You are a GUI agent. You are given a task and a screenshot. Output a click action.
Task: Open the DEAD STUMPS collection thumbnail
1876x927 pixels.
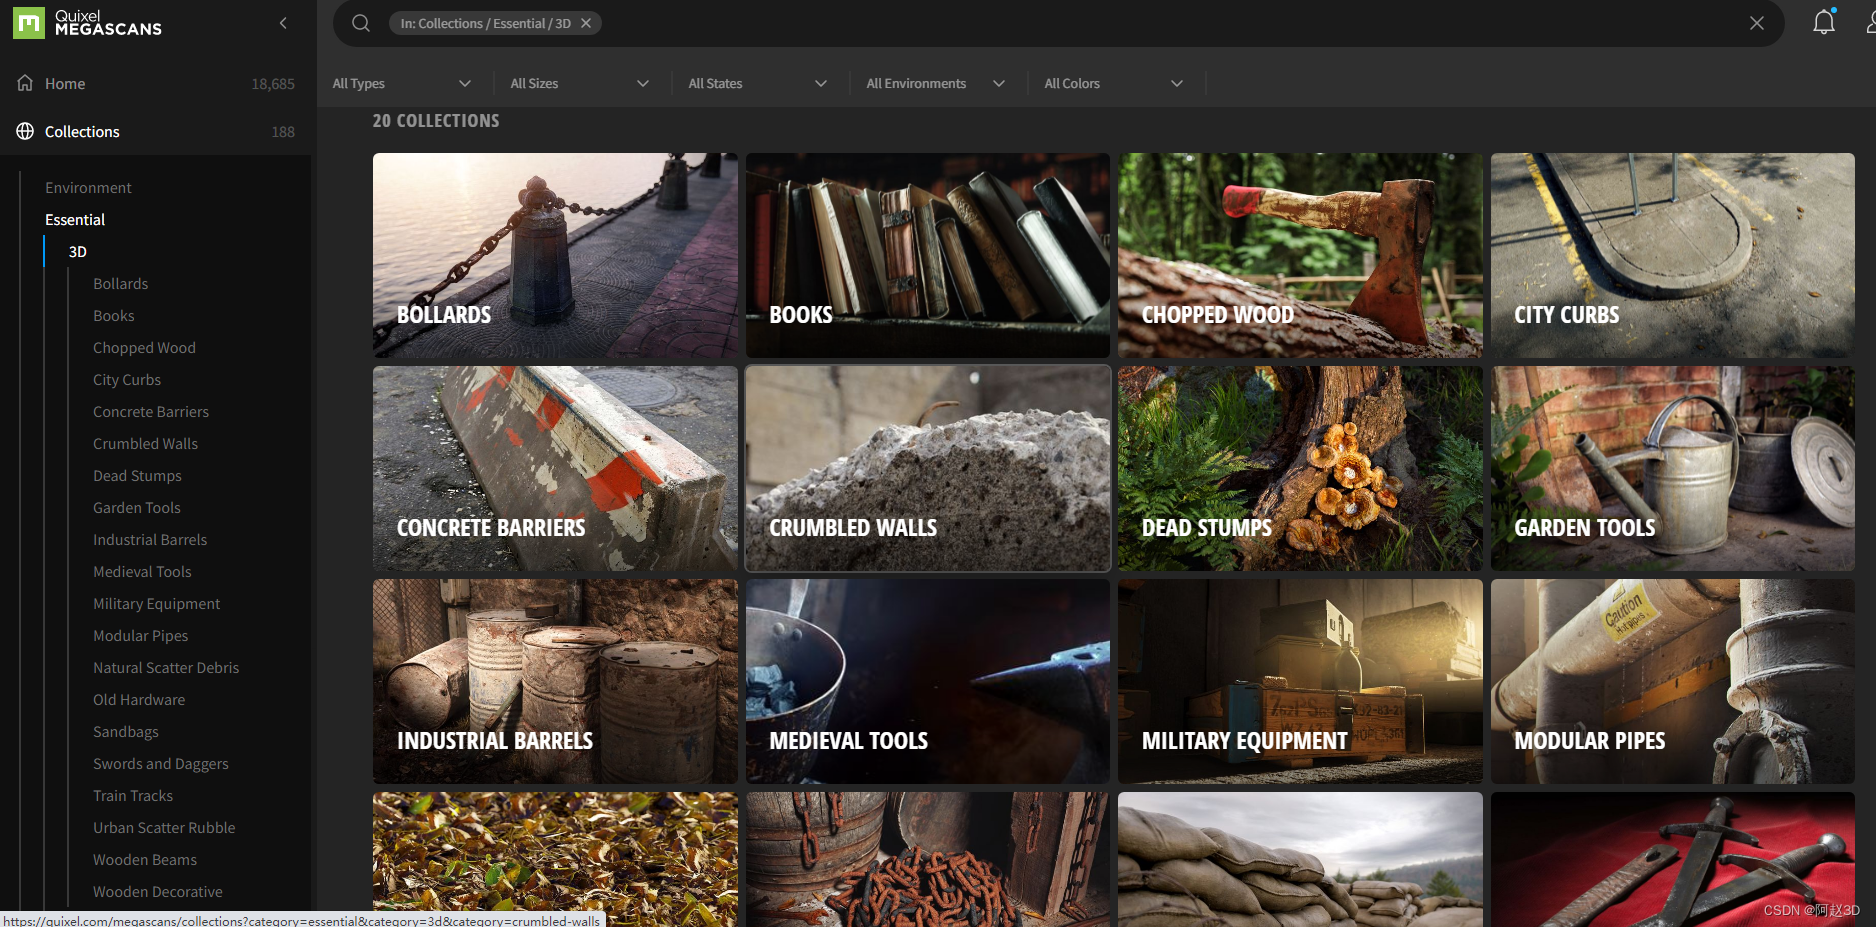(x=1300, y=468)
